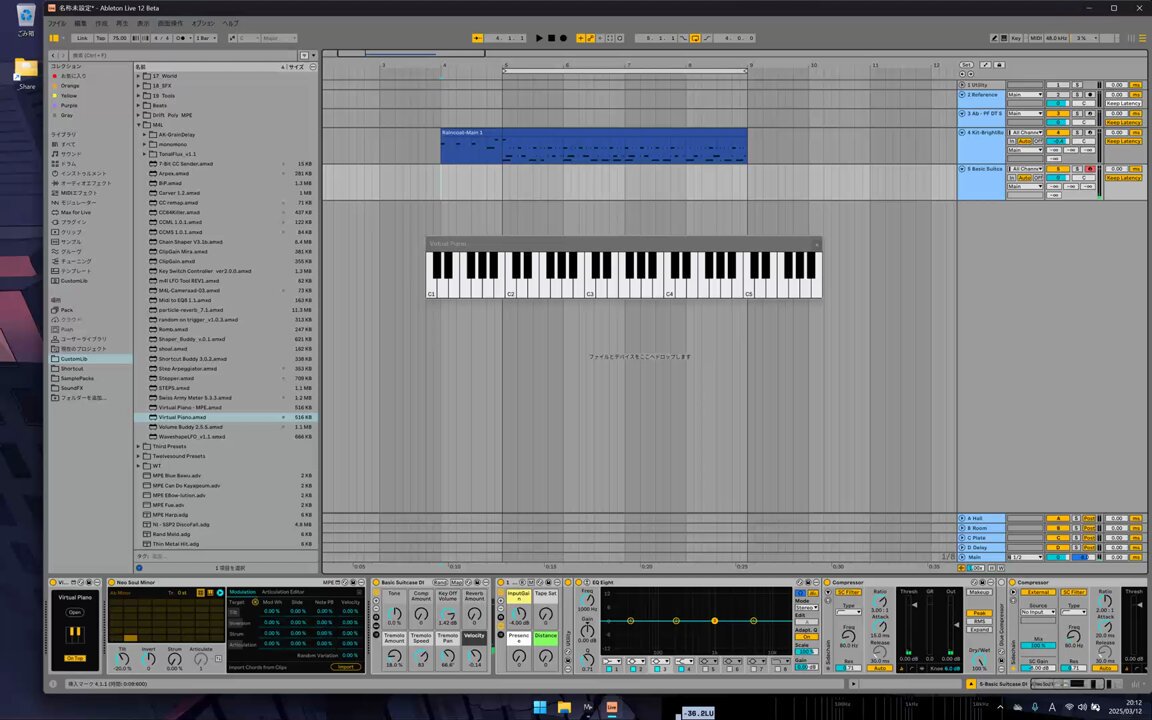Switch to the Articulation Editor tab

tap(283, 591)
